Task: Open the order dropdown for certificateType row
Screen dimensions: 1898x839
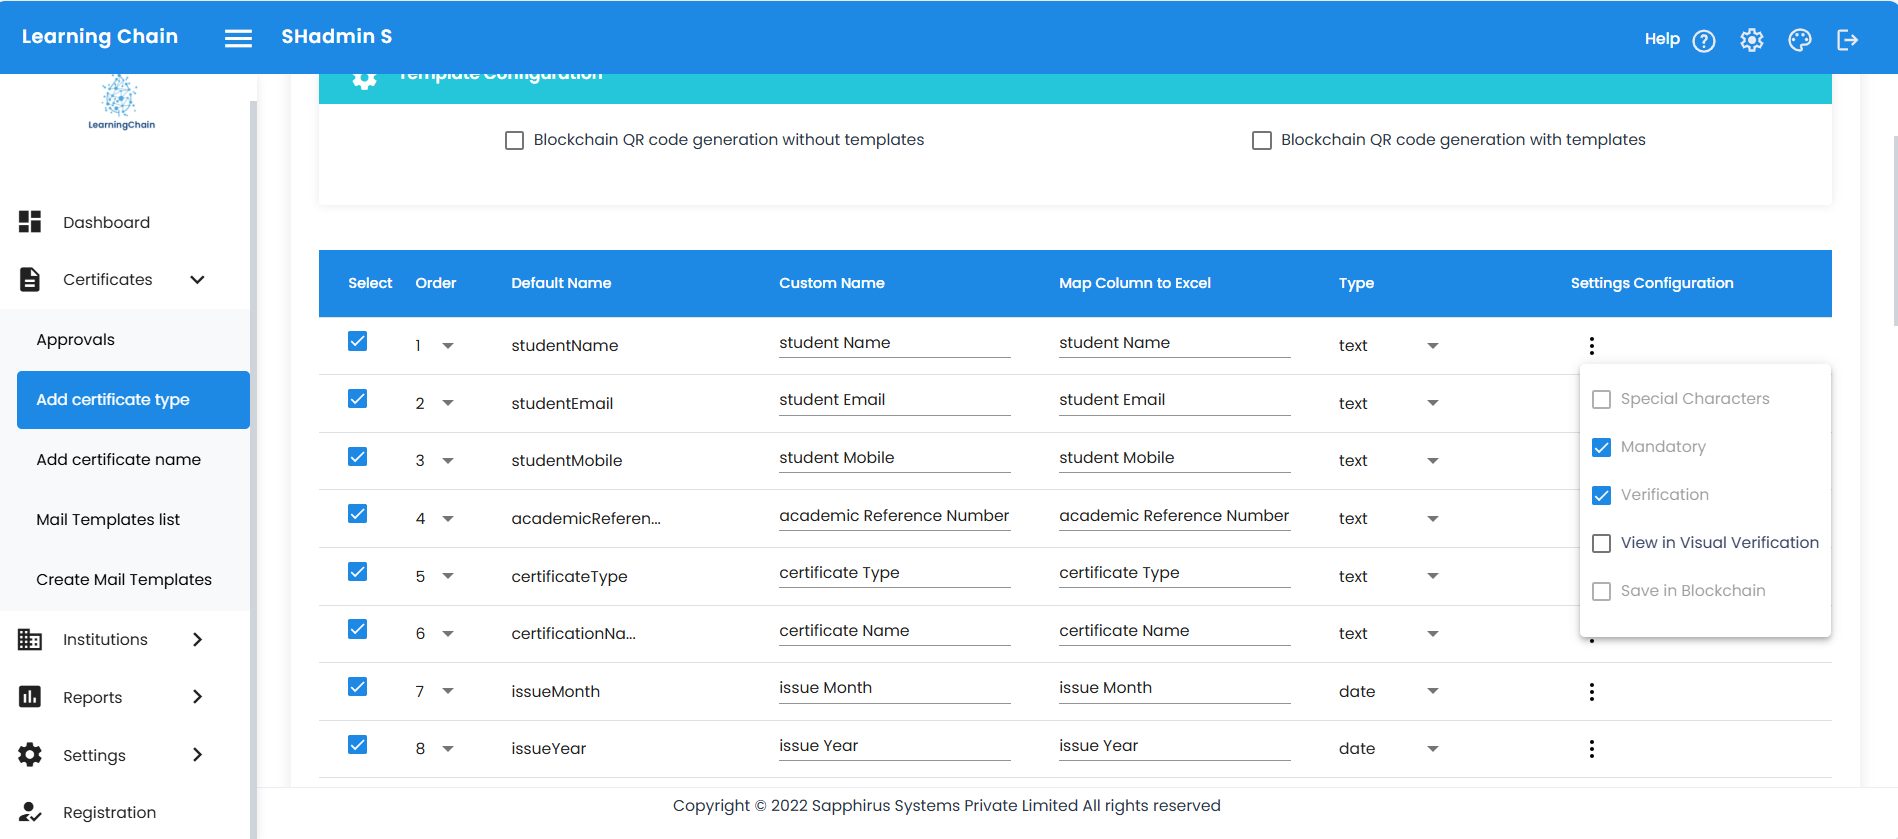Action: coord(447,576)
